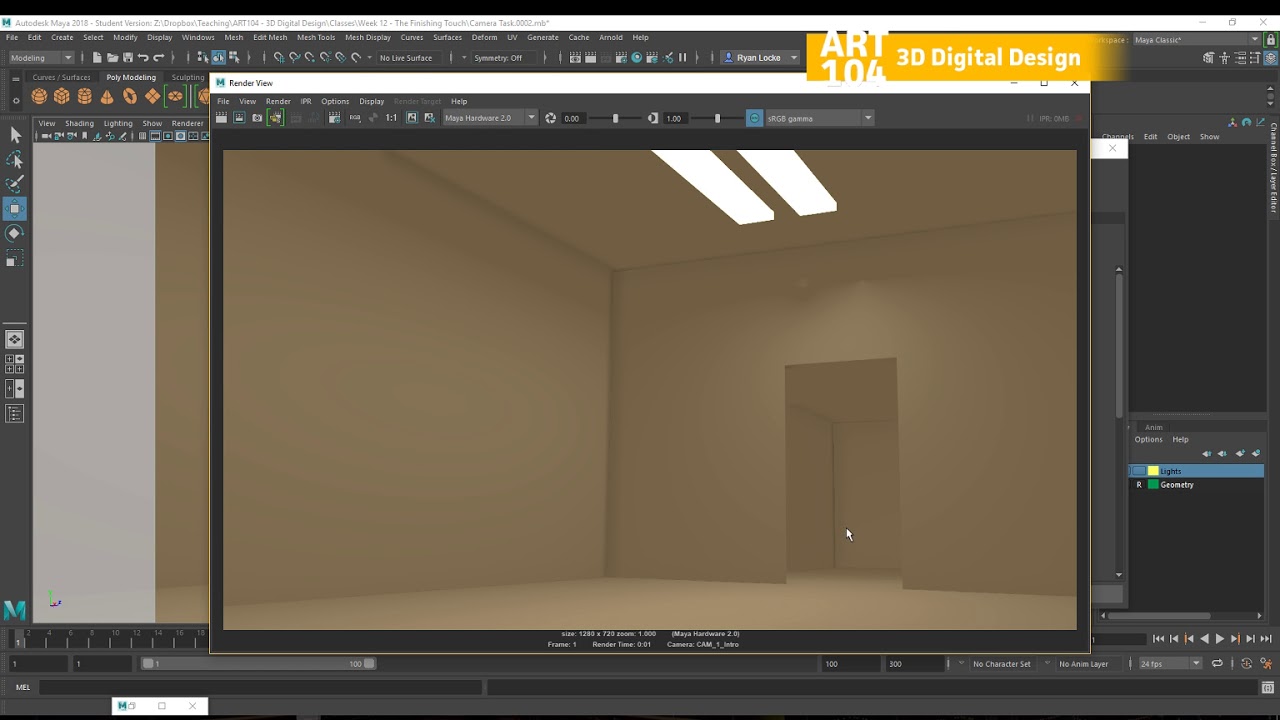1280x720 pixels.
Task: Take a snapshot with the camera icon in Render View
Action: (x=257, y=118)
